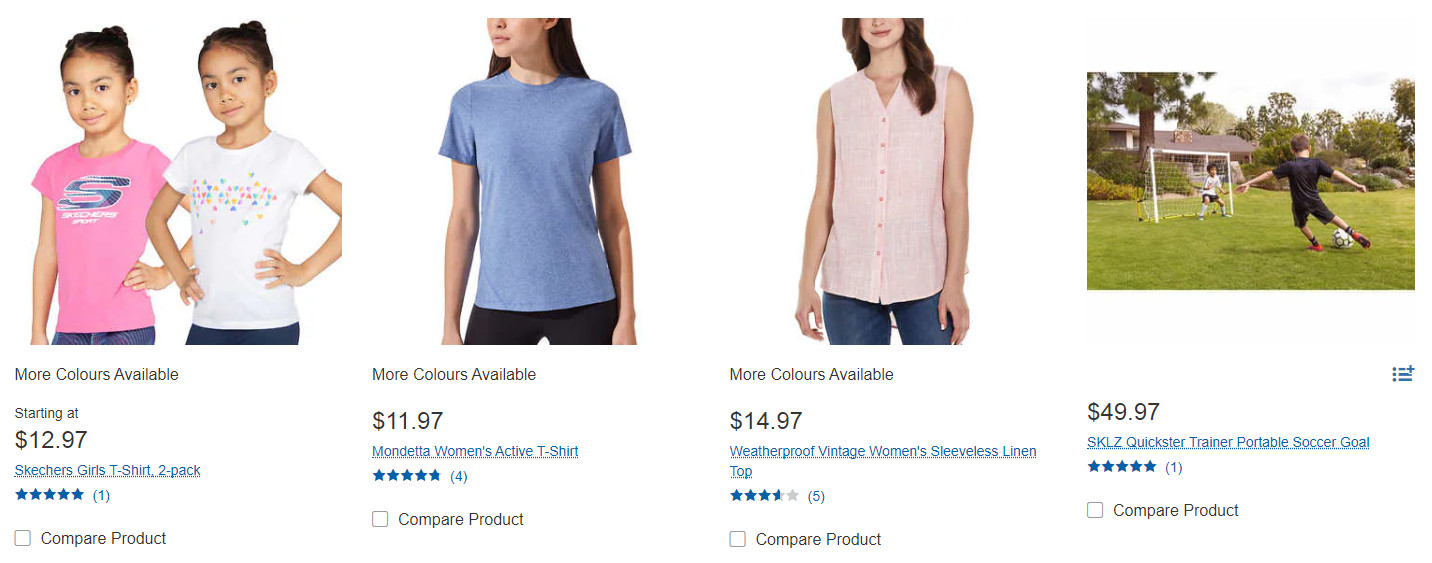Click the $49.97 price of the soccer goal
1432x563 pixels.
1123,412
